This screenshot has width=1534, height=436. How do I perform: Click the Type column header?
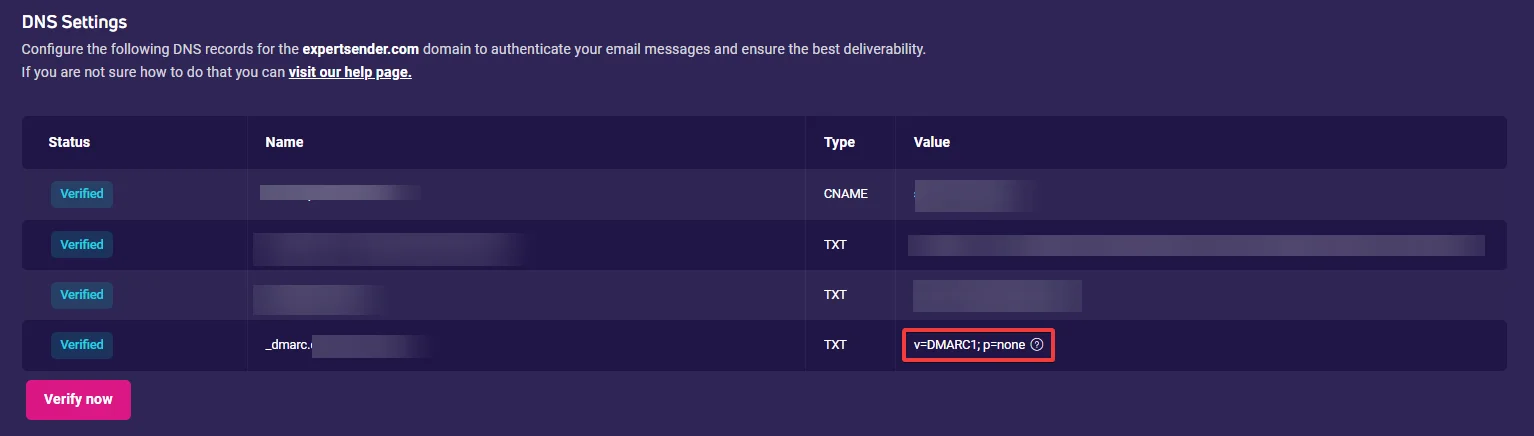839,142
